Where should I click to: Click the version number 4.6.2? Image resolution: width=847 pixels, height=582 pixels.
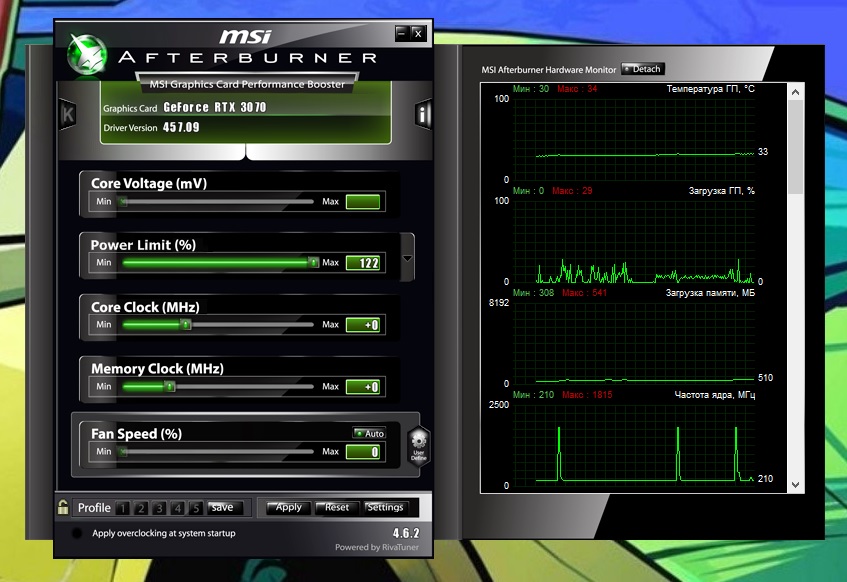[406, 533]
